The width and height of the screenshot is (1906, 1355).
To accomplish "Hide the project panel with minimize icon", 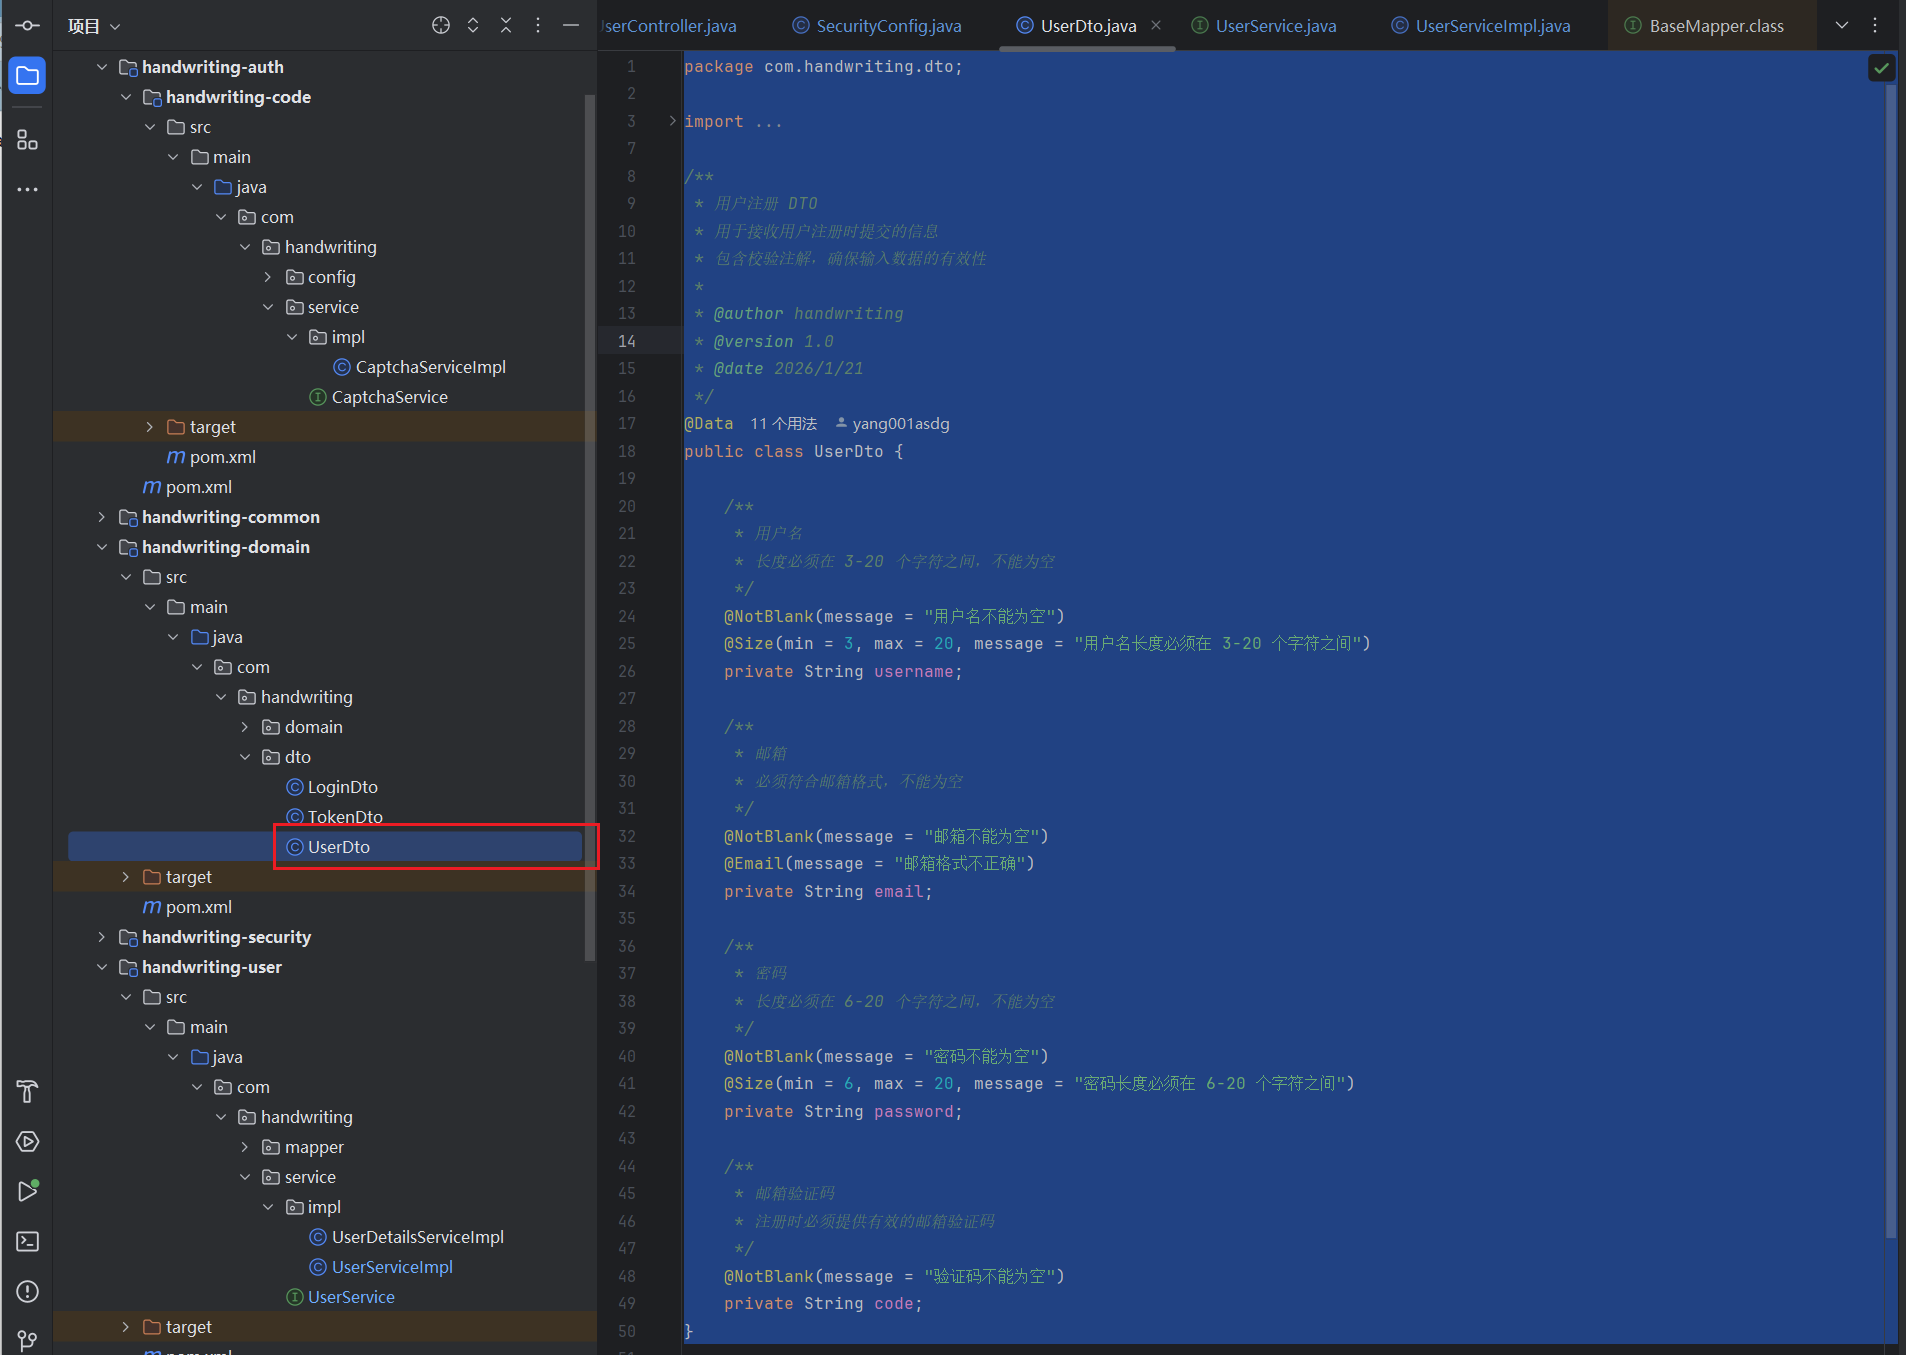I will pos(571,26).
